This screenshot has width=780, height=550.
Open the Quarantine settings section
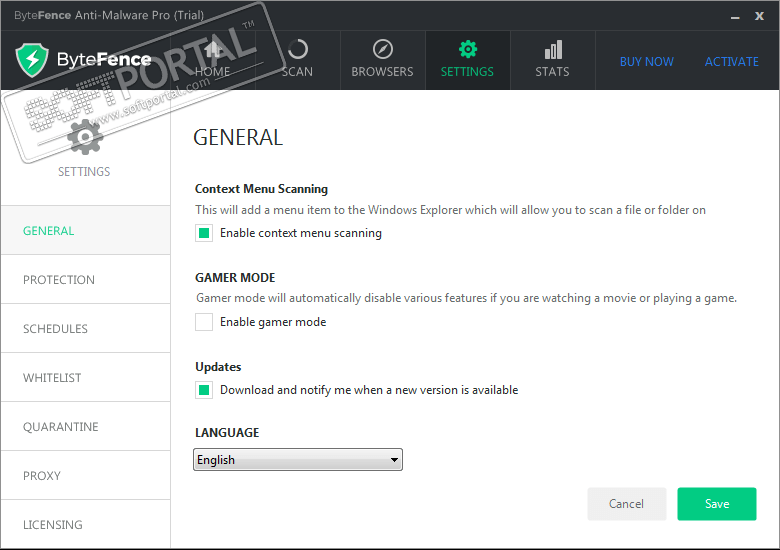click(x=86, y=427)
